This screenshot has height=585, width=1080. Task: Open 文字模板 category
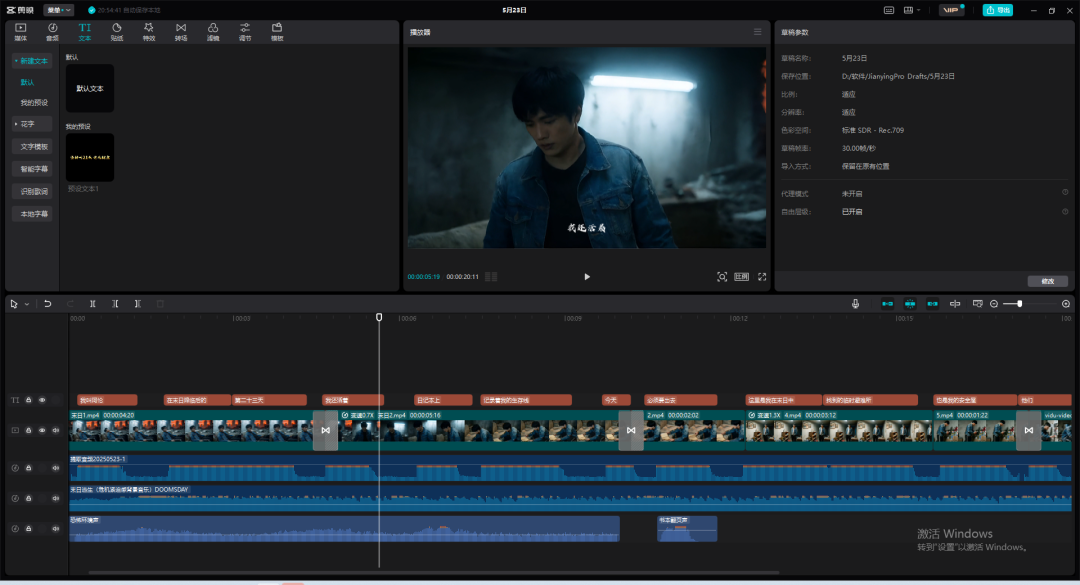coord(32,146)
